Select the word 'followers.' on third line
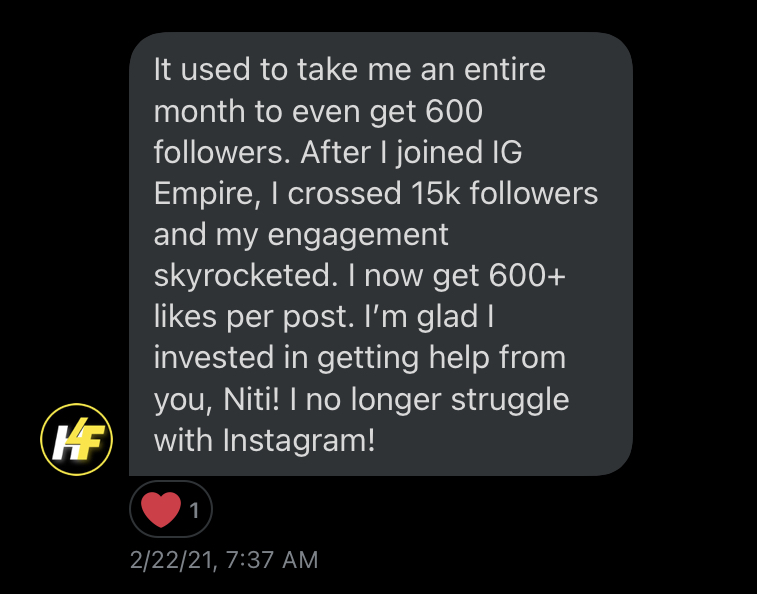Viewport: 757px width, 594px height. [x=222, y=152]
